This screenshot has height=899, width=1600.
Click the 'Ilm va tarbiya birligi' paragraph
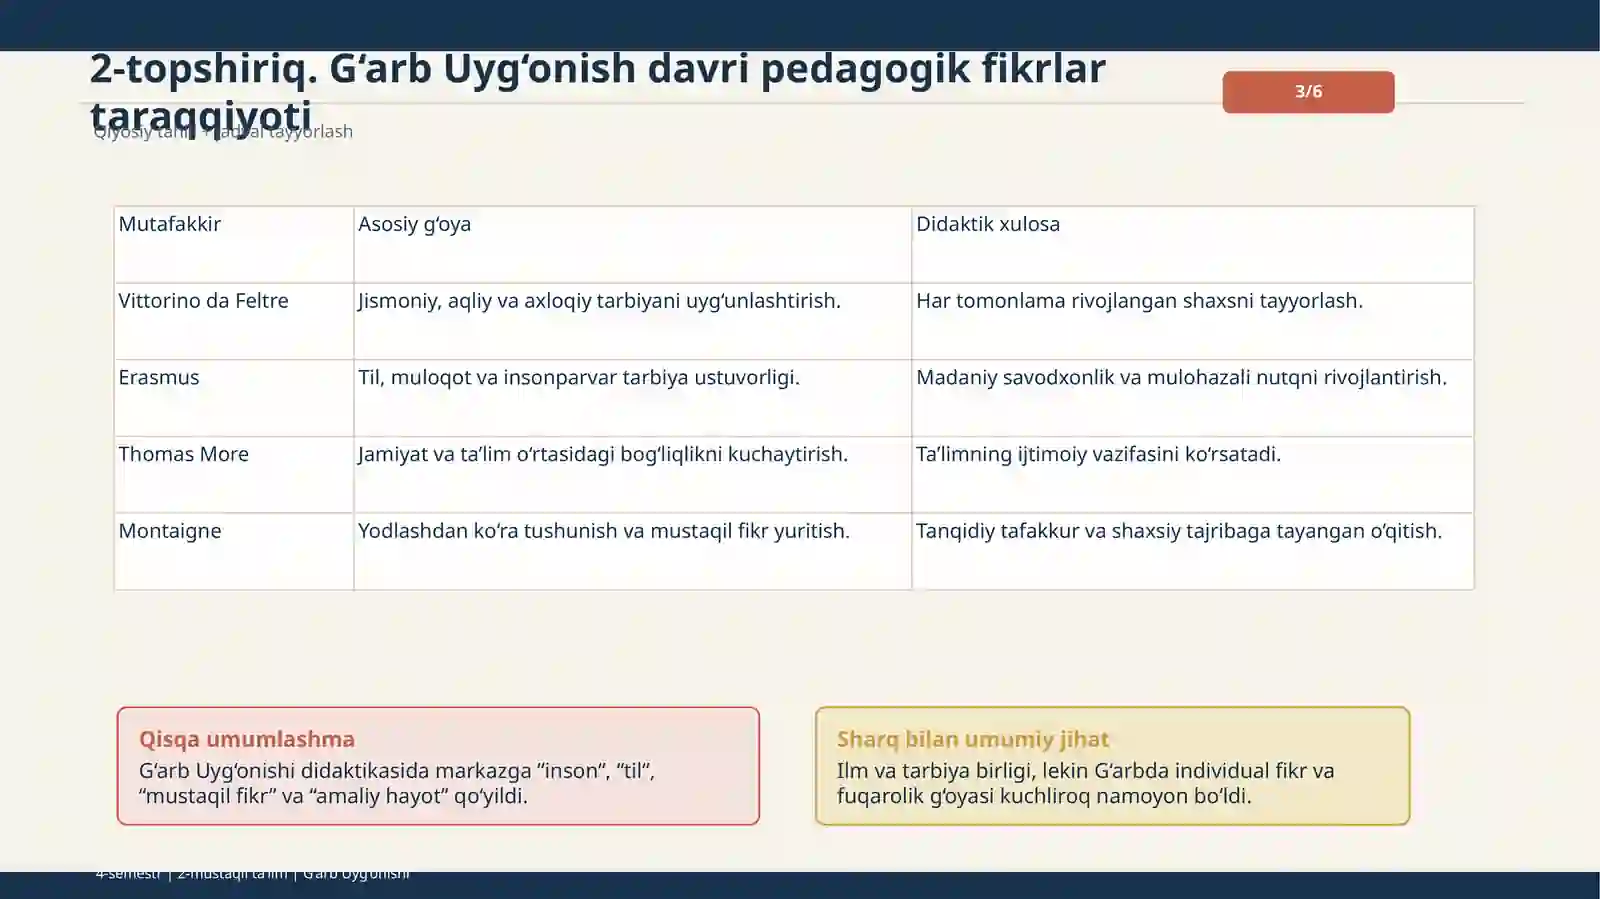coord(1086,783)
